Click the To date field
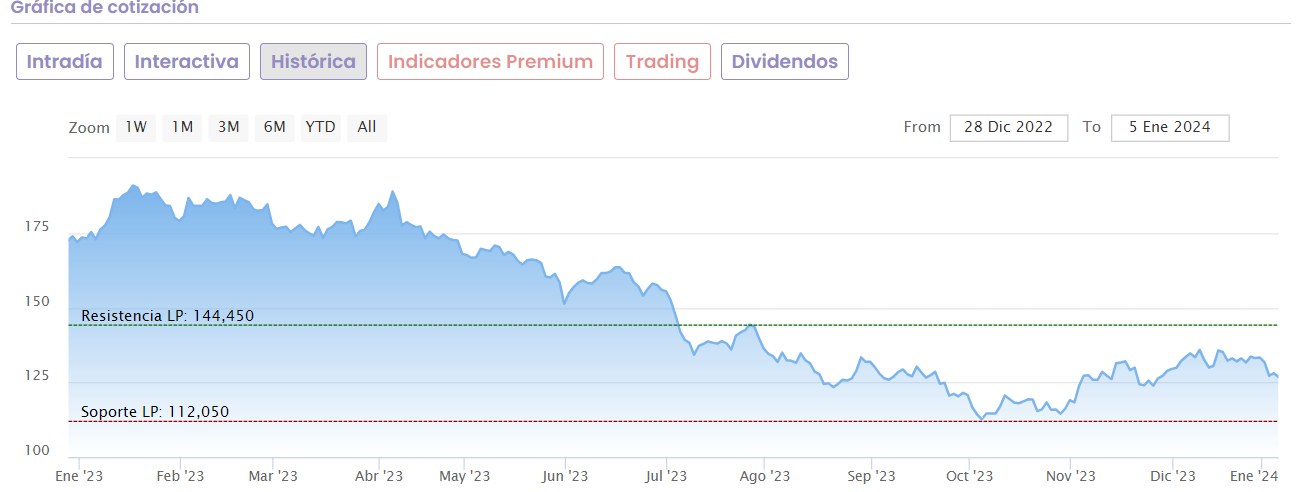Screen dimensions: 1304x492 coord(1169,127)
